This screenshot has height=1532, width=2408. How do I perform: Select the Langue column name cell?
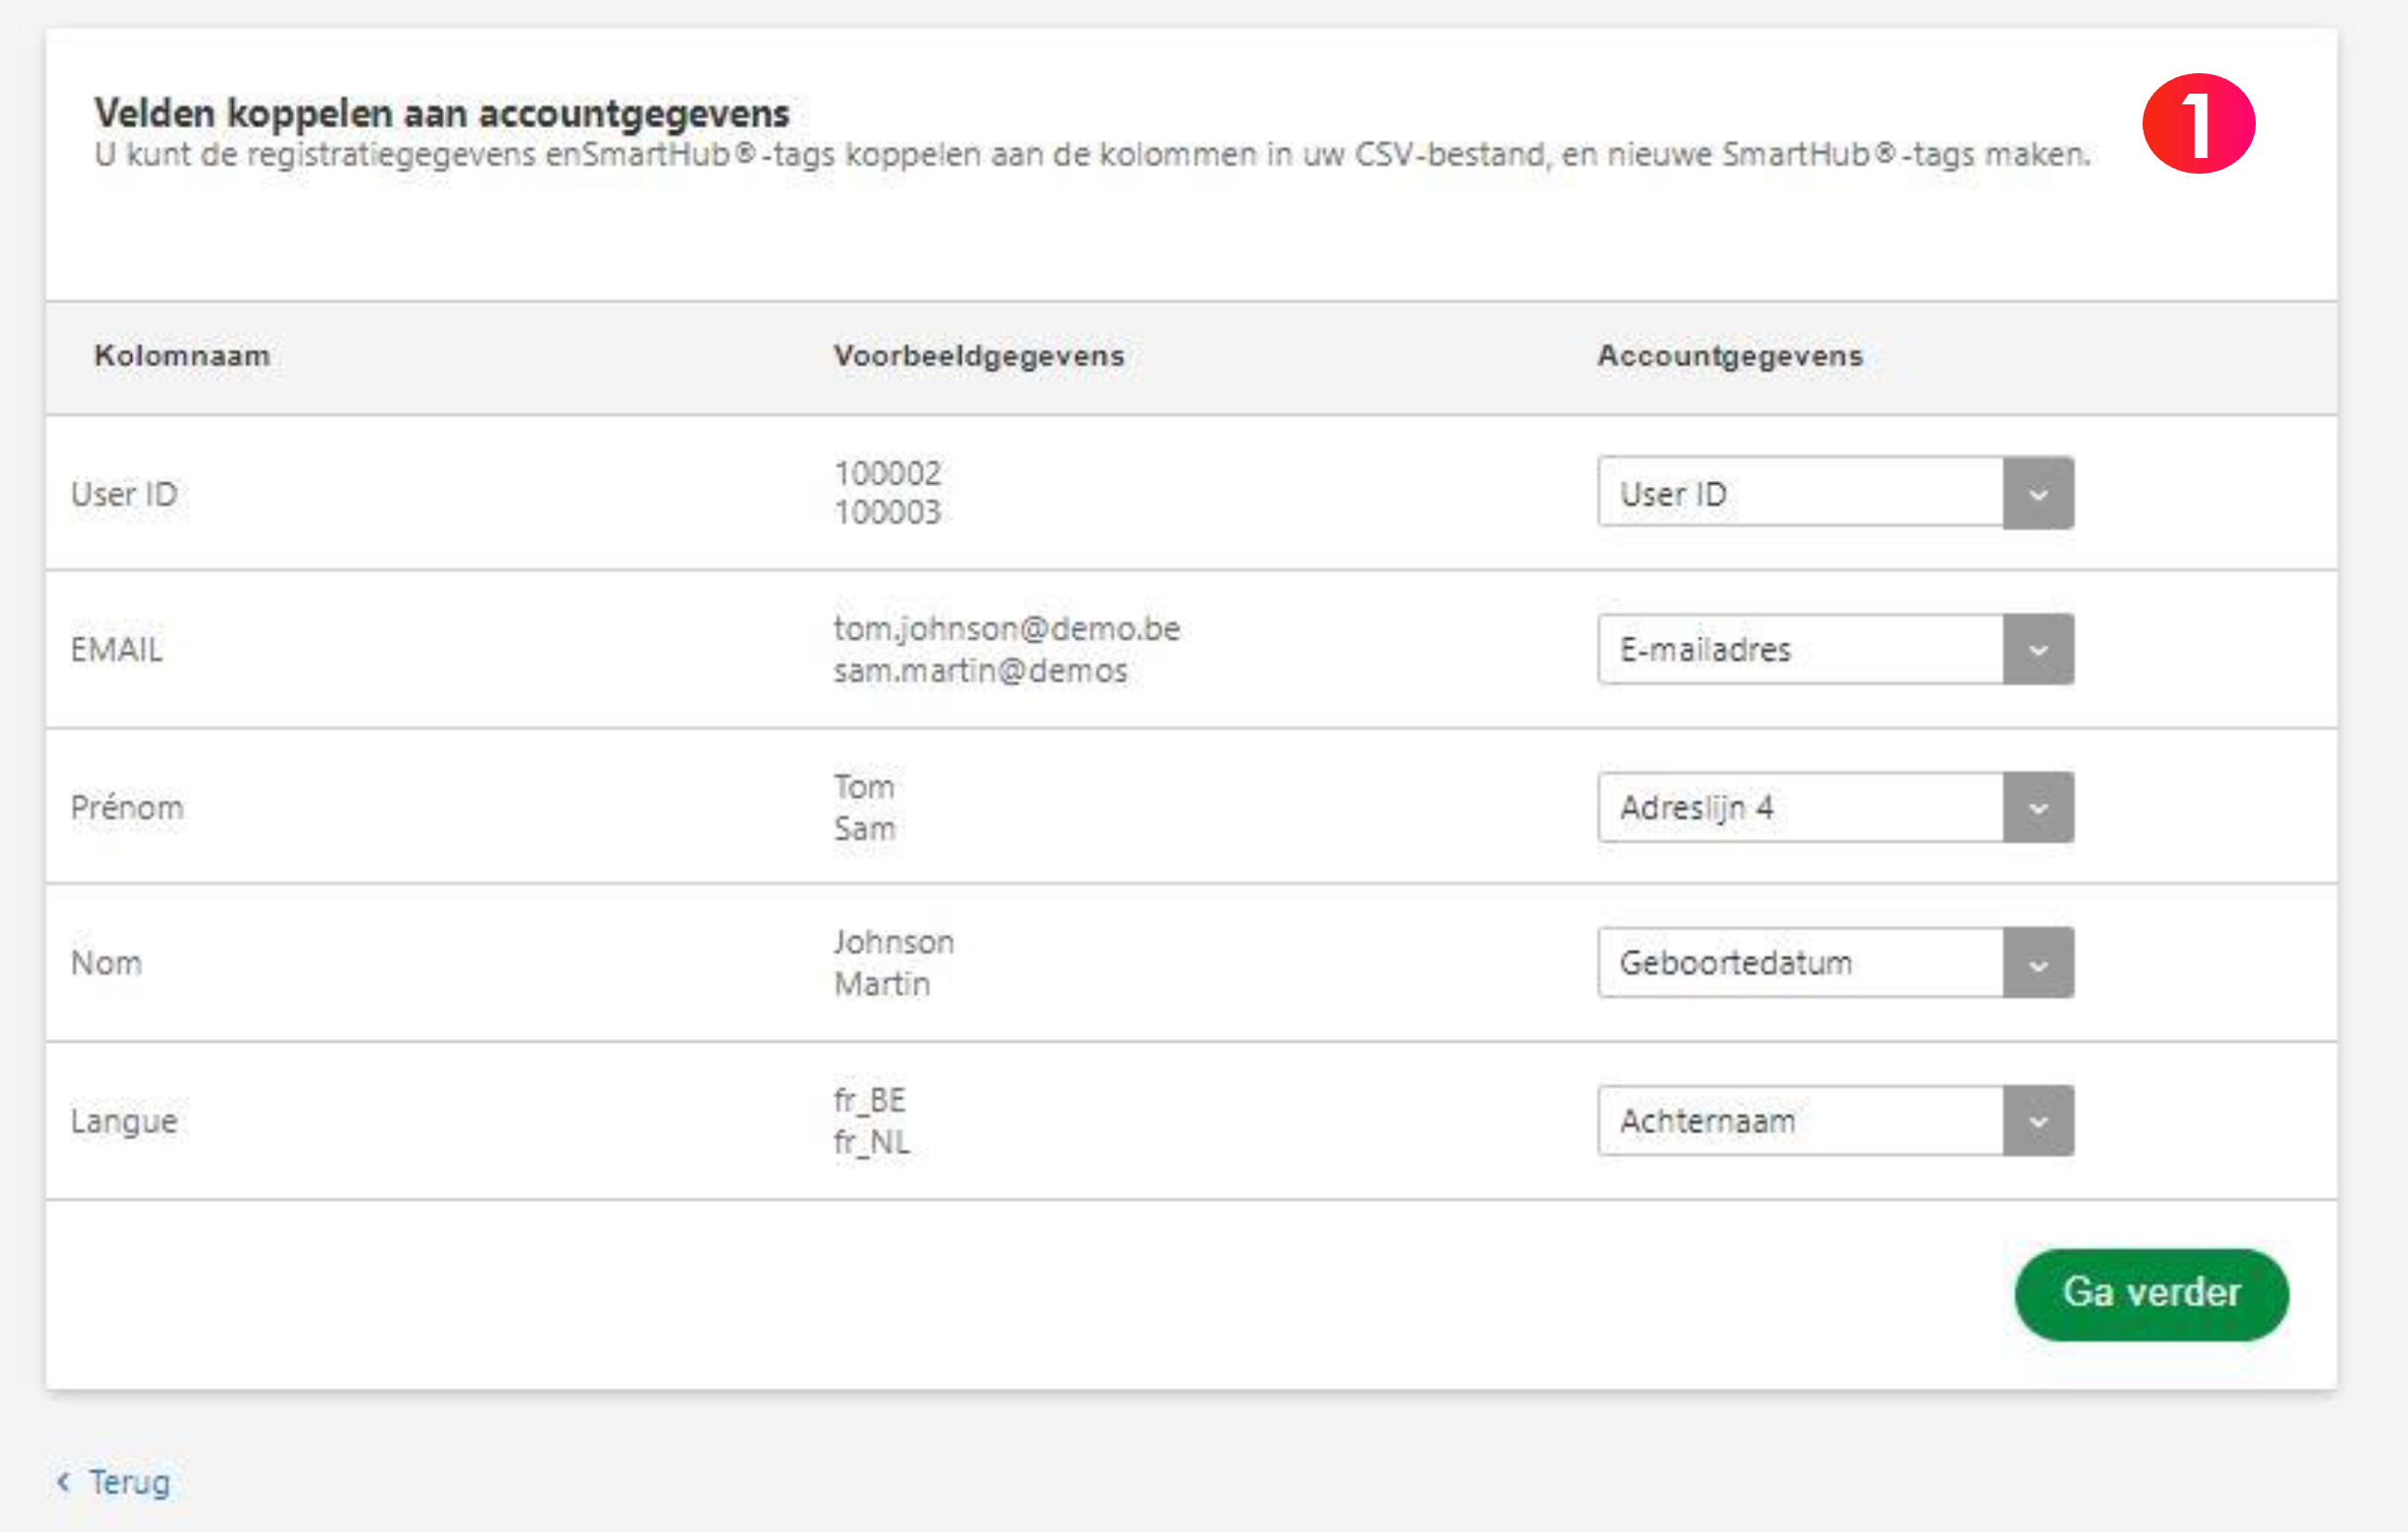pyautogui.click(x=124, y=1121)
